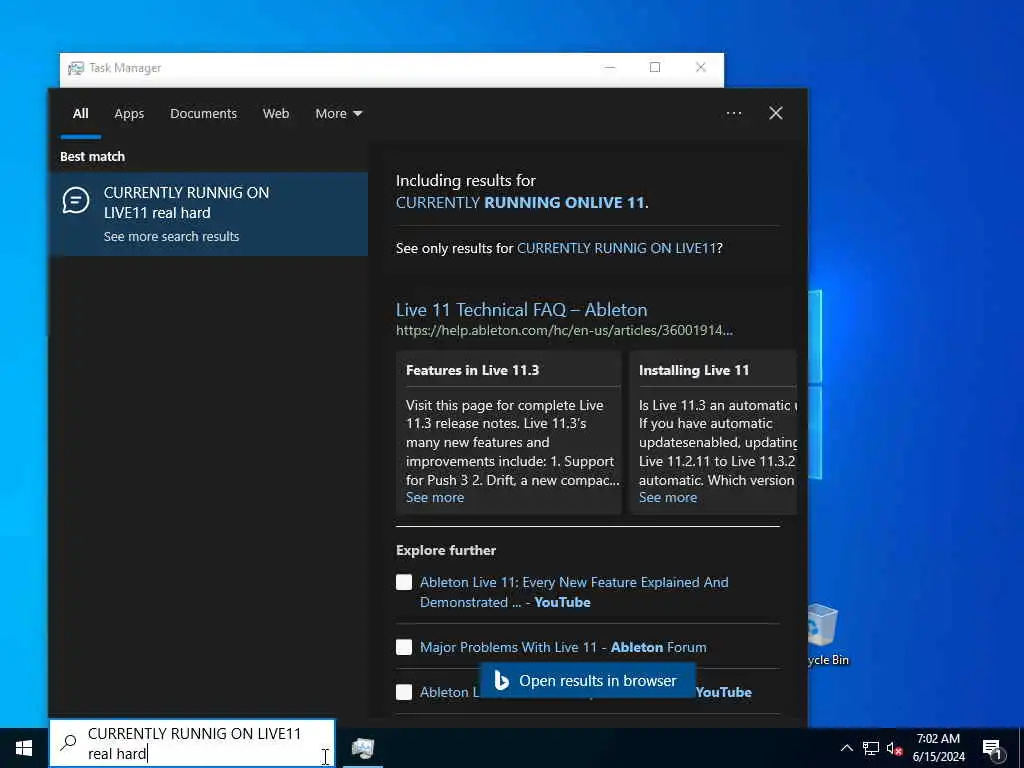Open Major Problems With Live 11 forum link
The image size is (1024, 768).
[563, 647]
